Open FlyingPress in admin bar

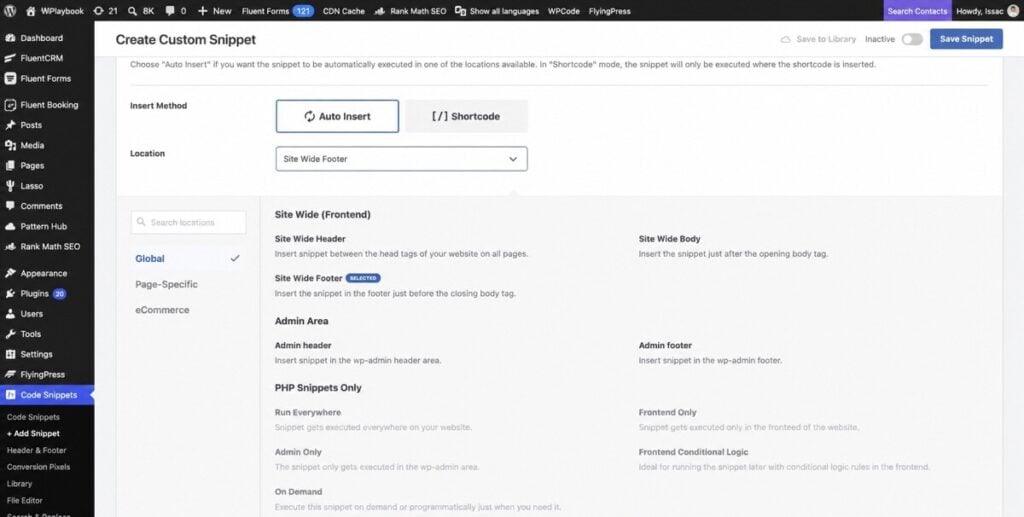(x=609, y=11)
